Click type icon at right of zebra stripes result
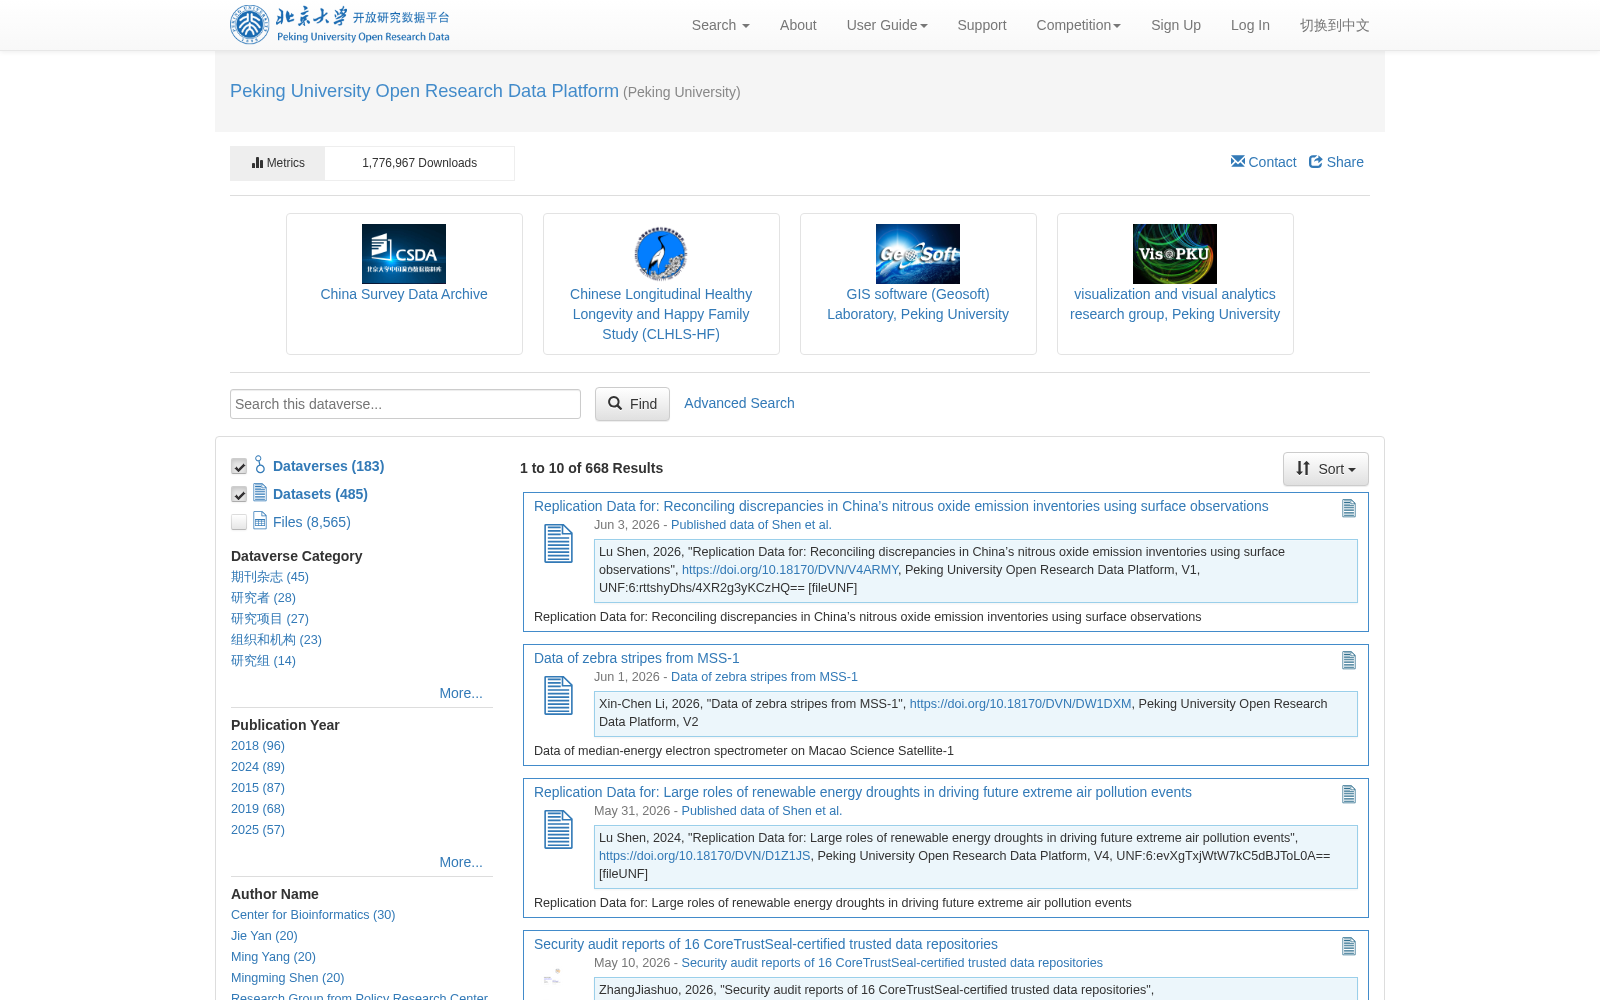This screenshot has width=1600, height=1000. pos(1349,660)
